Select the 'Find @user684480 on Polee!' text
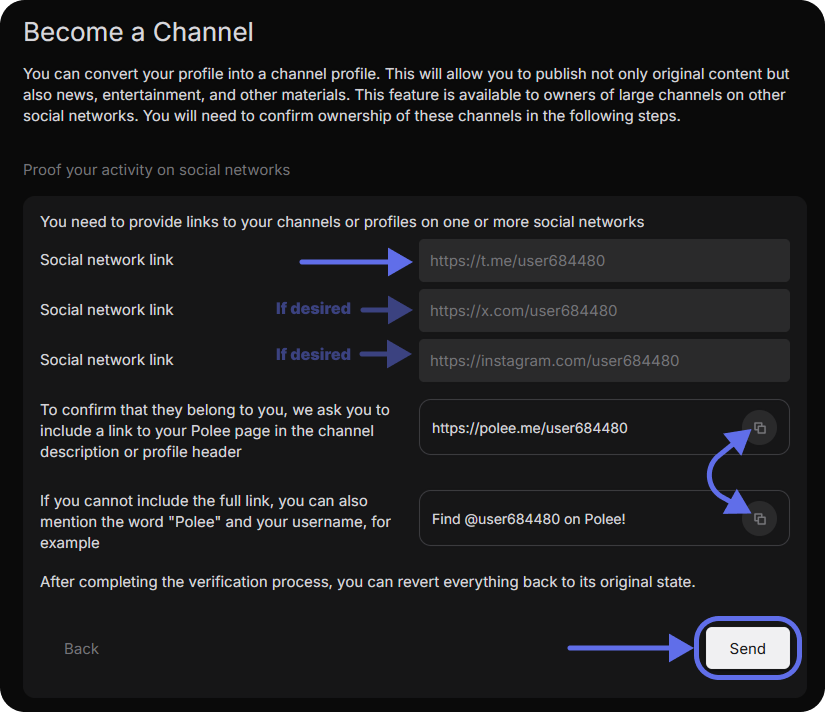 528,519
